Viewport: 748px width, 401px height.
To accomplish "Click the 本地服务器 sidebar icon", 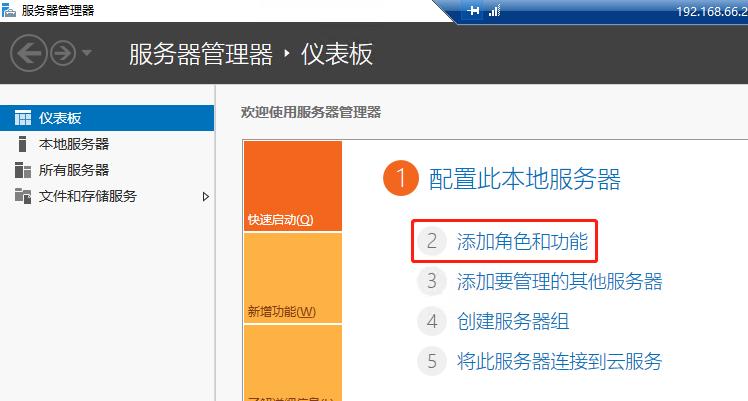I will coord(22,144).
